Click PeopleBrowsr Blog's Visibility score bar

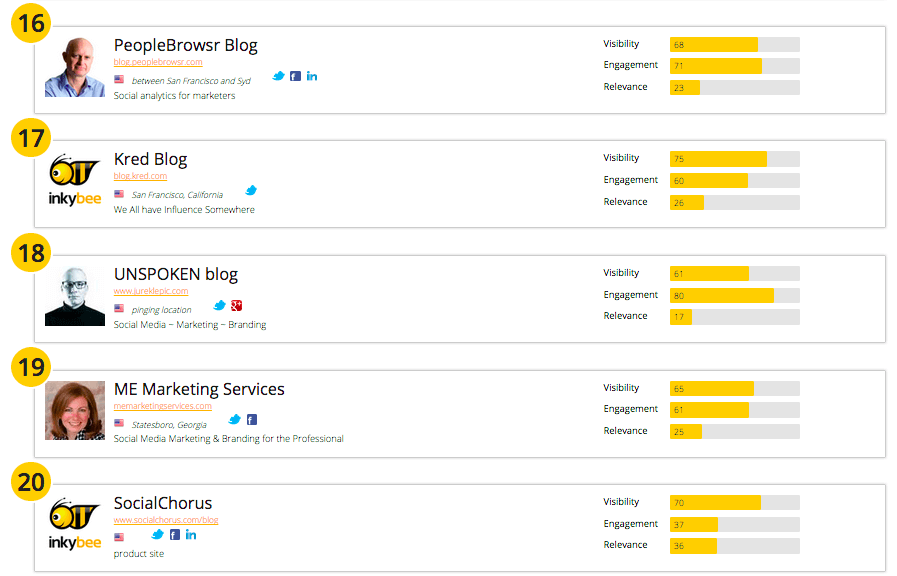click(734, 44)
